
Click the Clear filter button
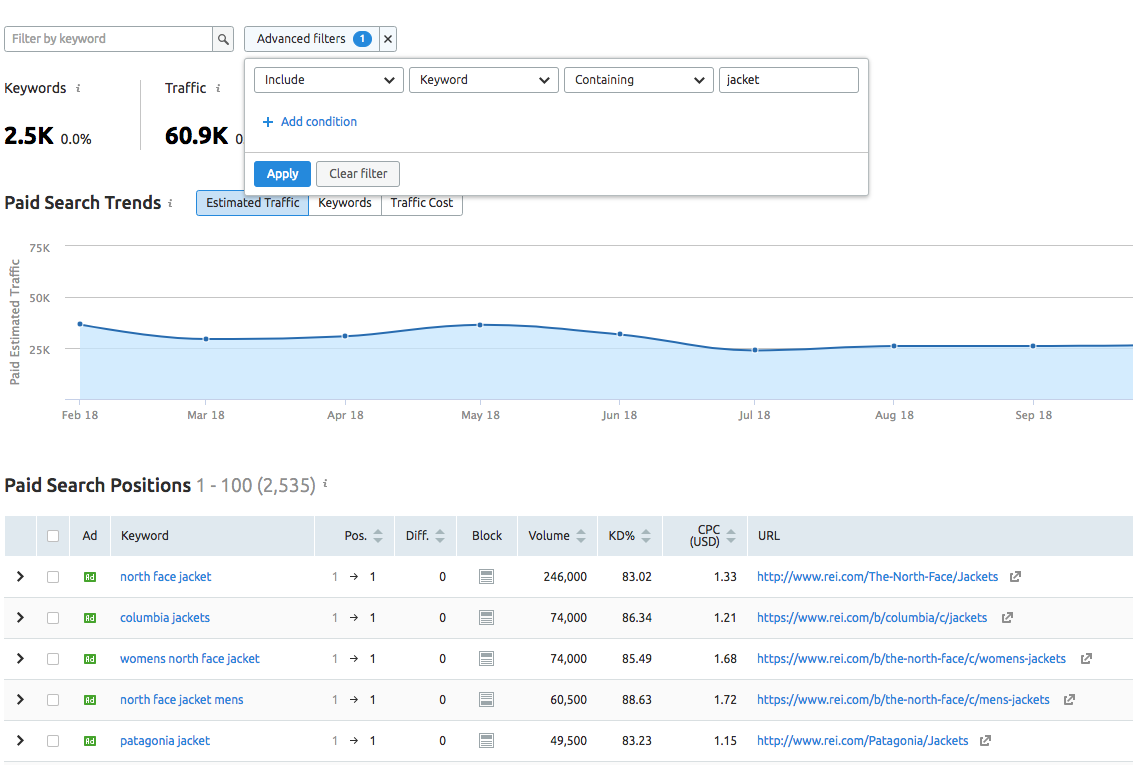click(x=358, y=174)
